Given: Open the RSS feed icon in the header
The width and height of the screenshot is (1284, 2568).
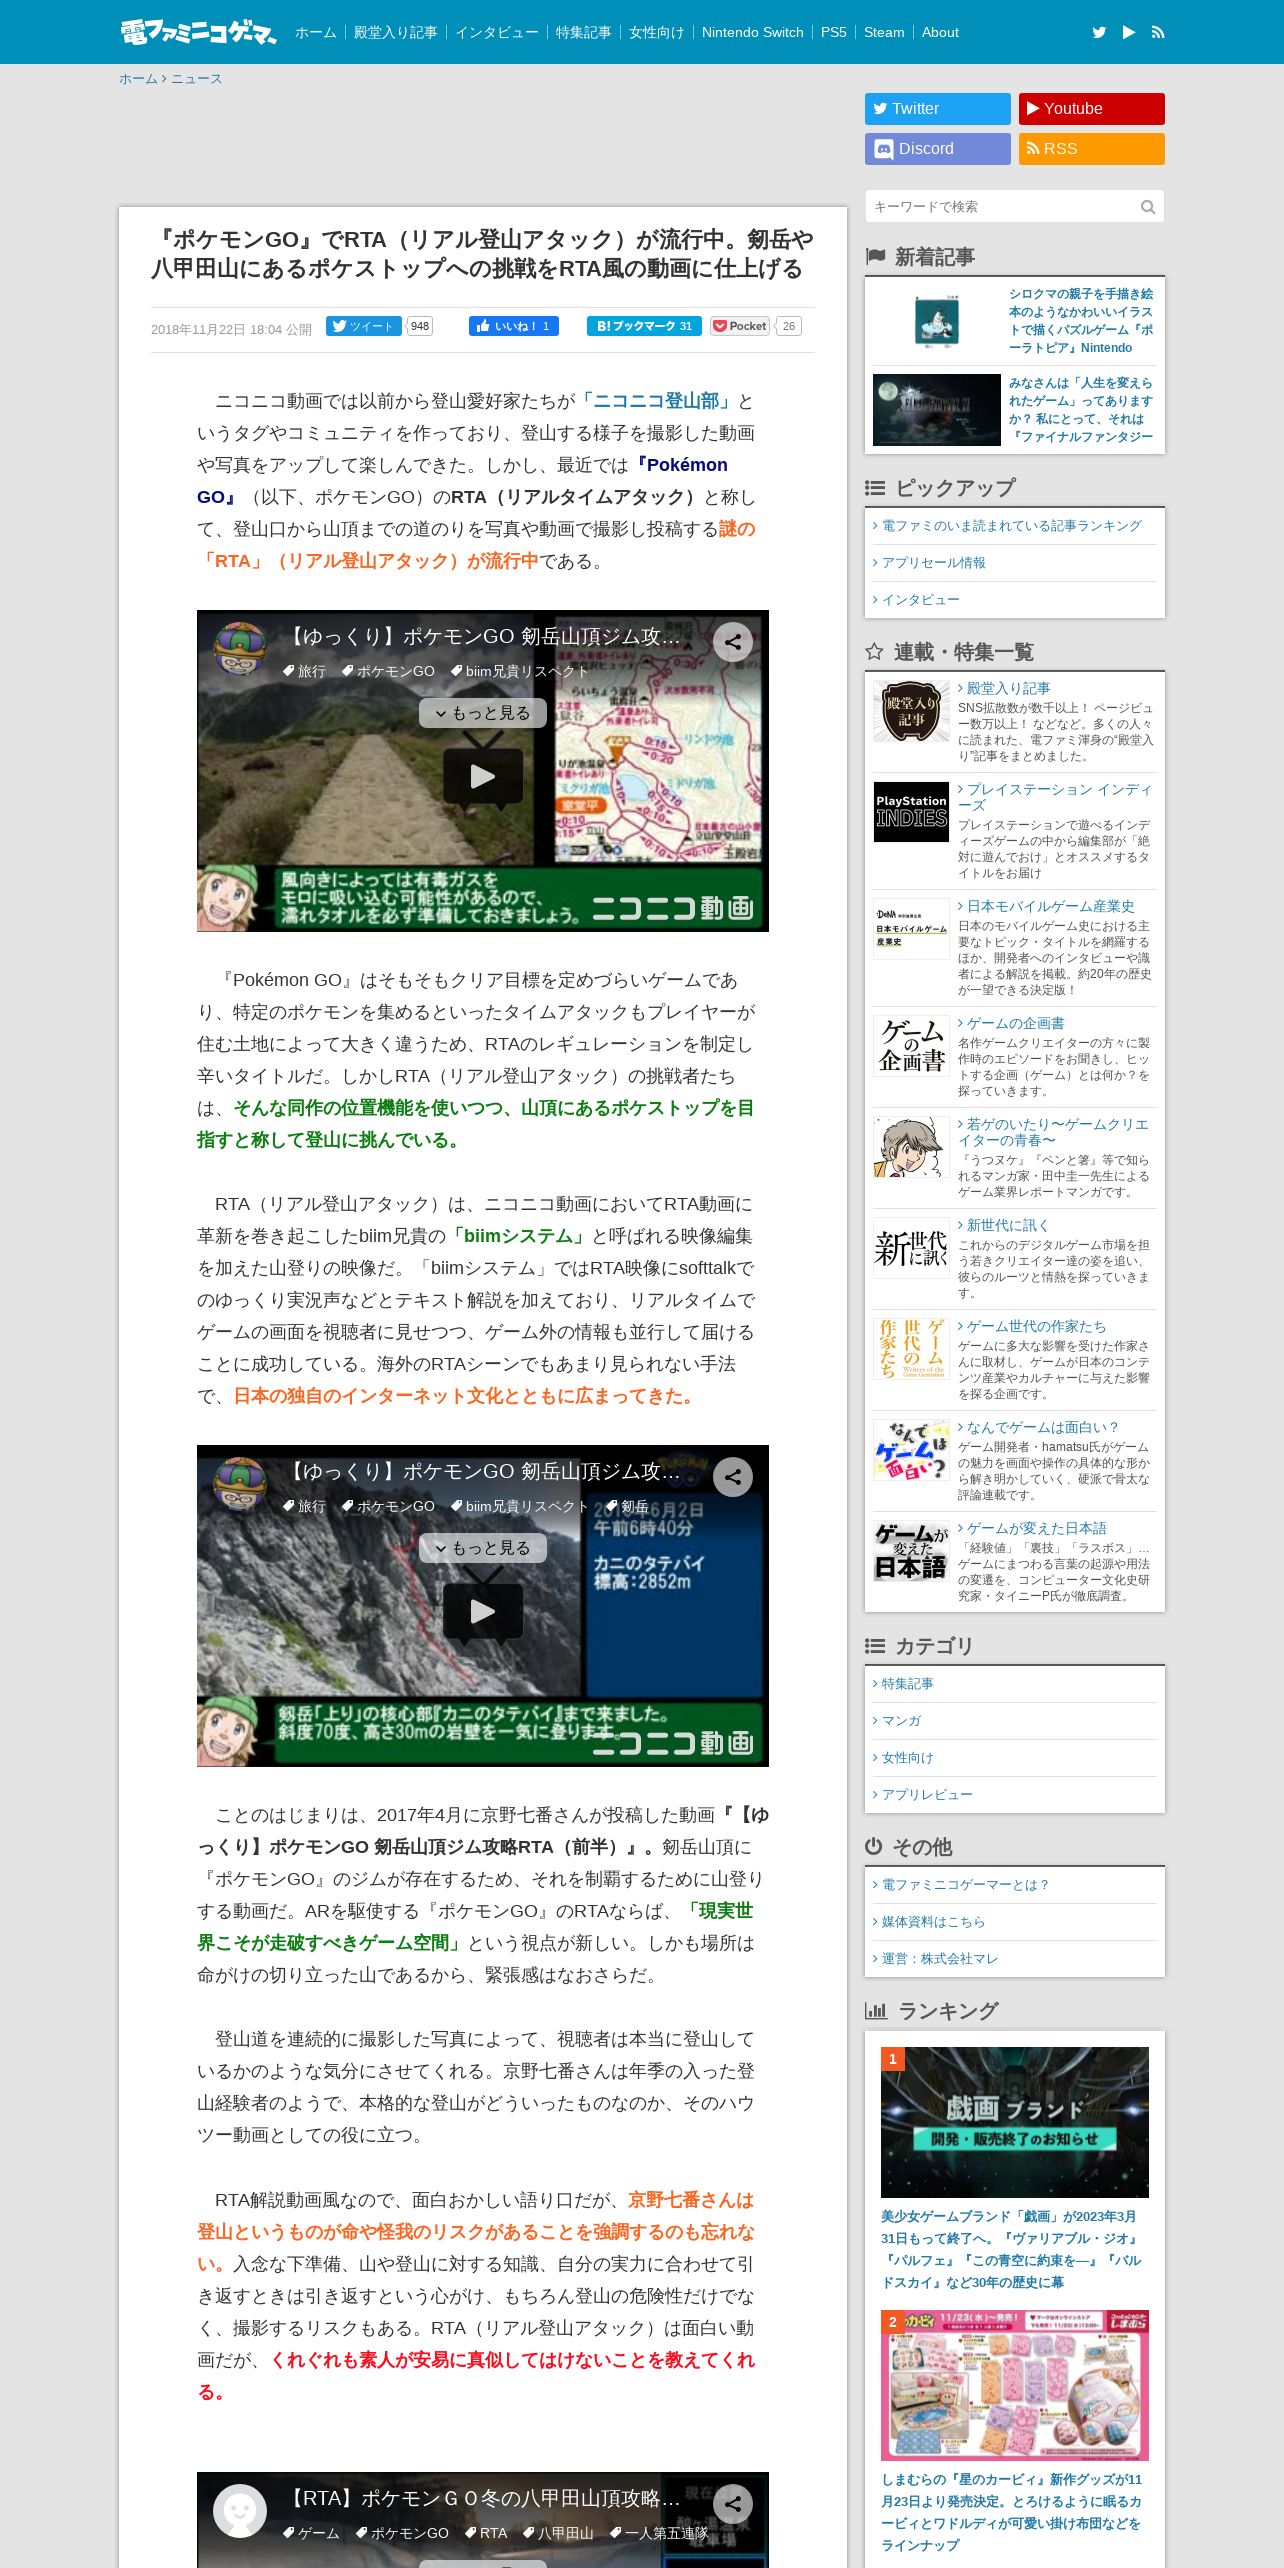Looking at the screenshot, I should pos(1158,32).
